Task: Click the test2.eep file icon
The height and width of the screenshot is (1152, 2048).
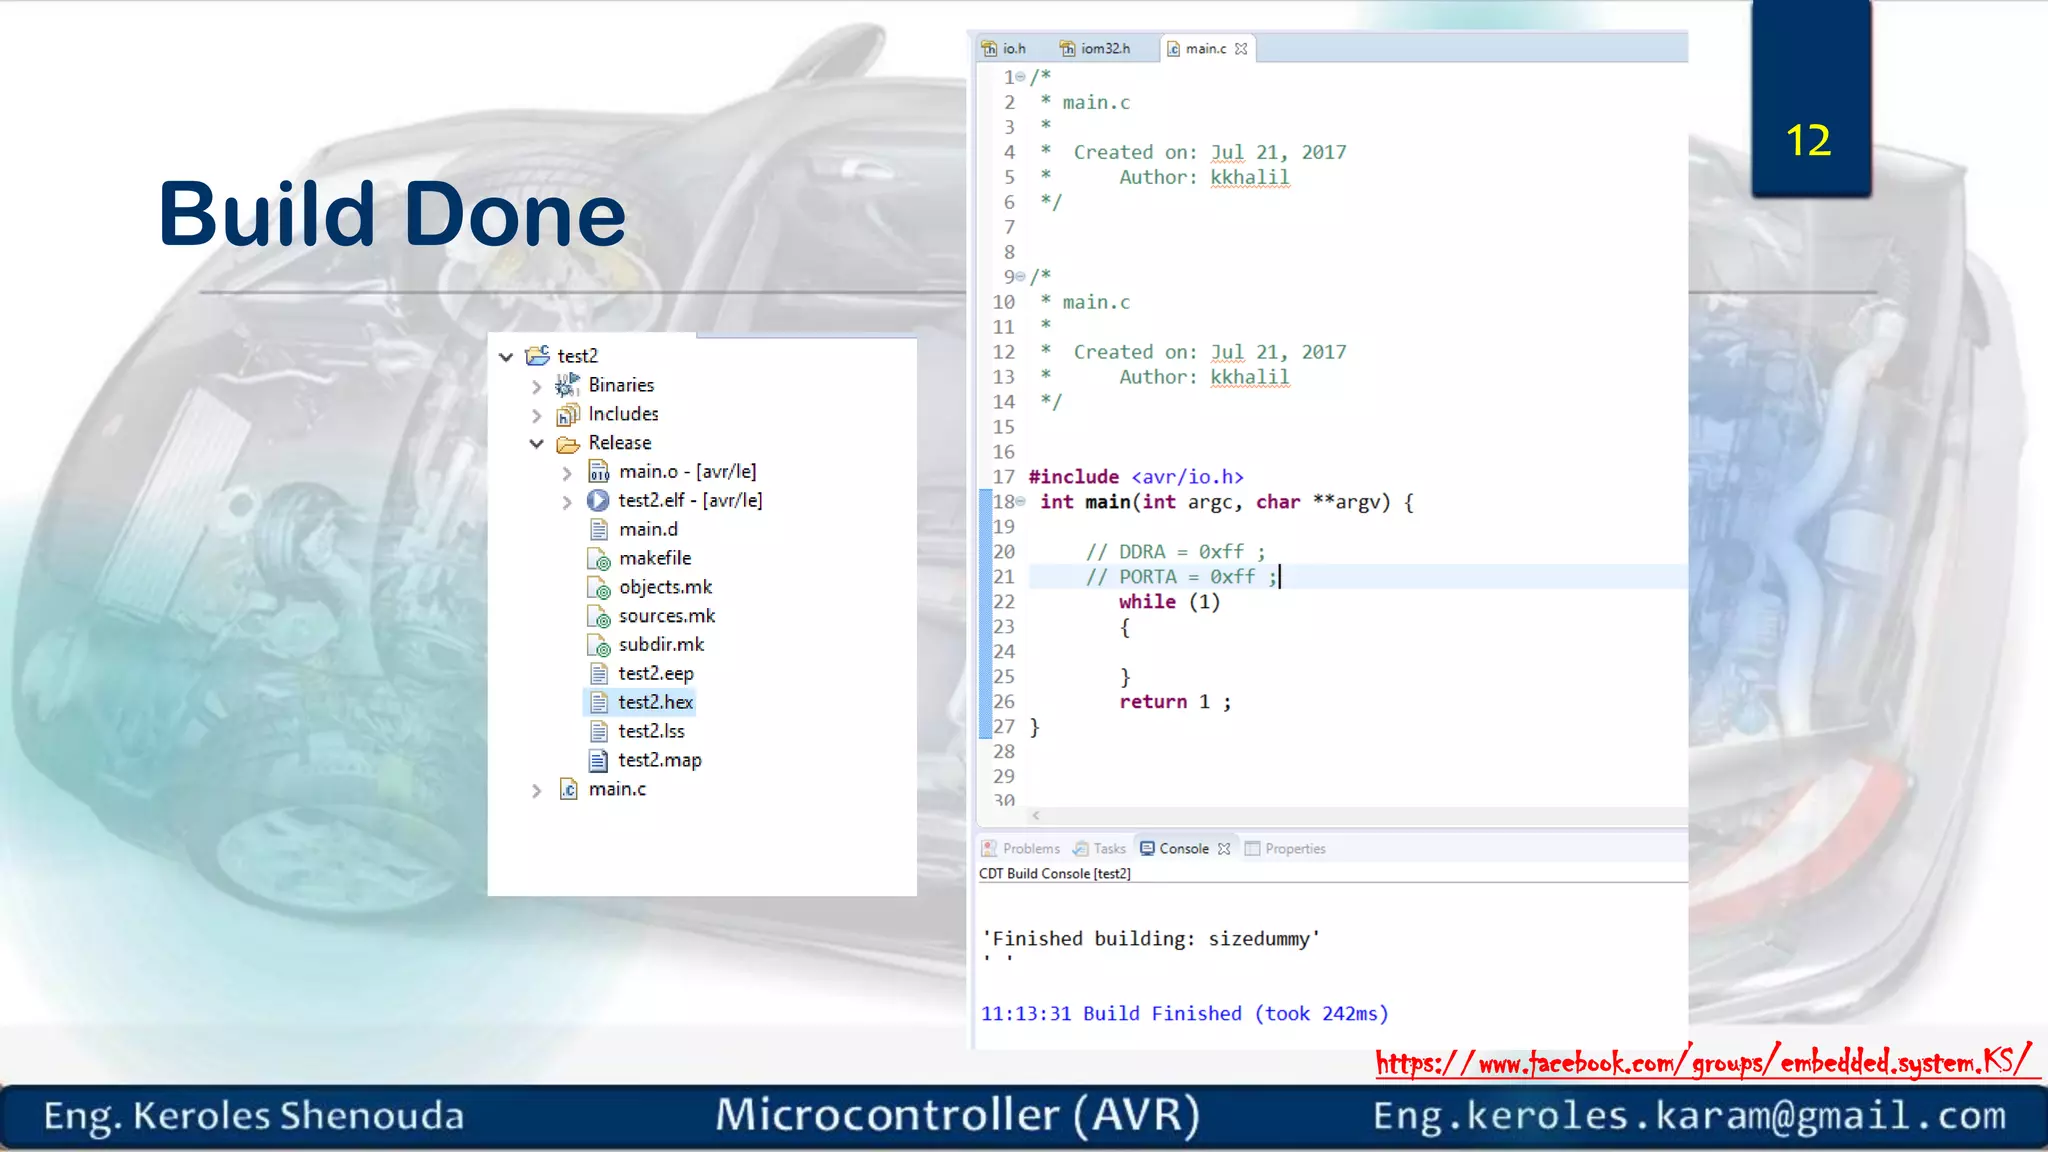Action: [x=599, y=673]
